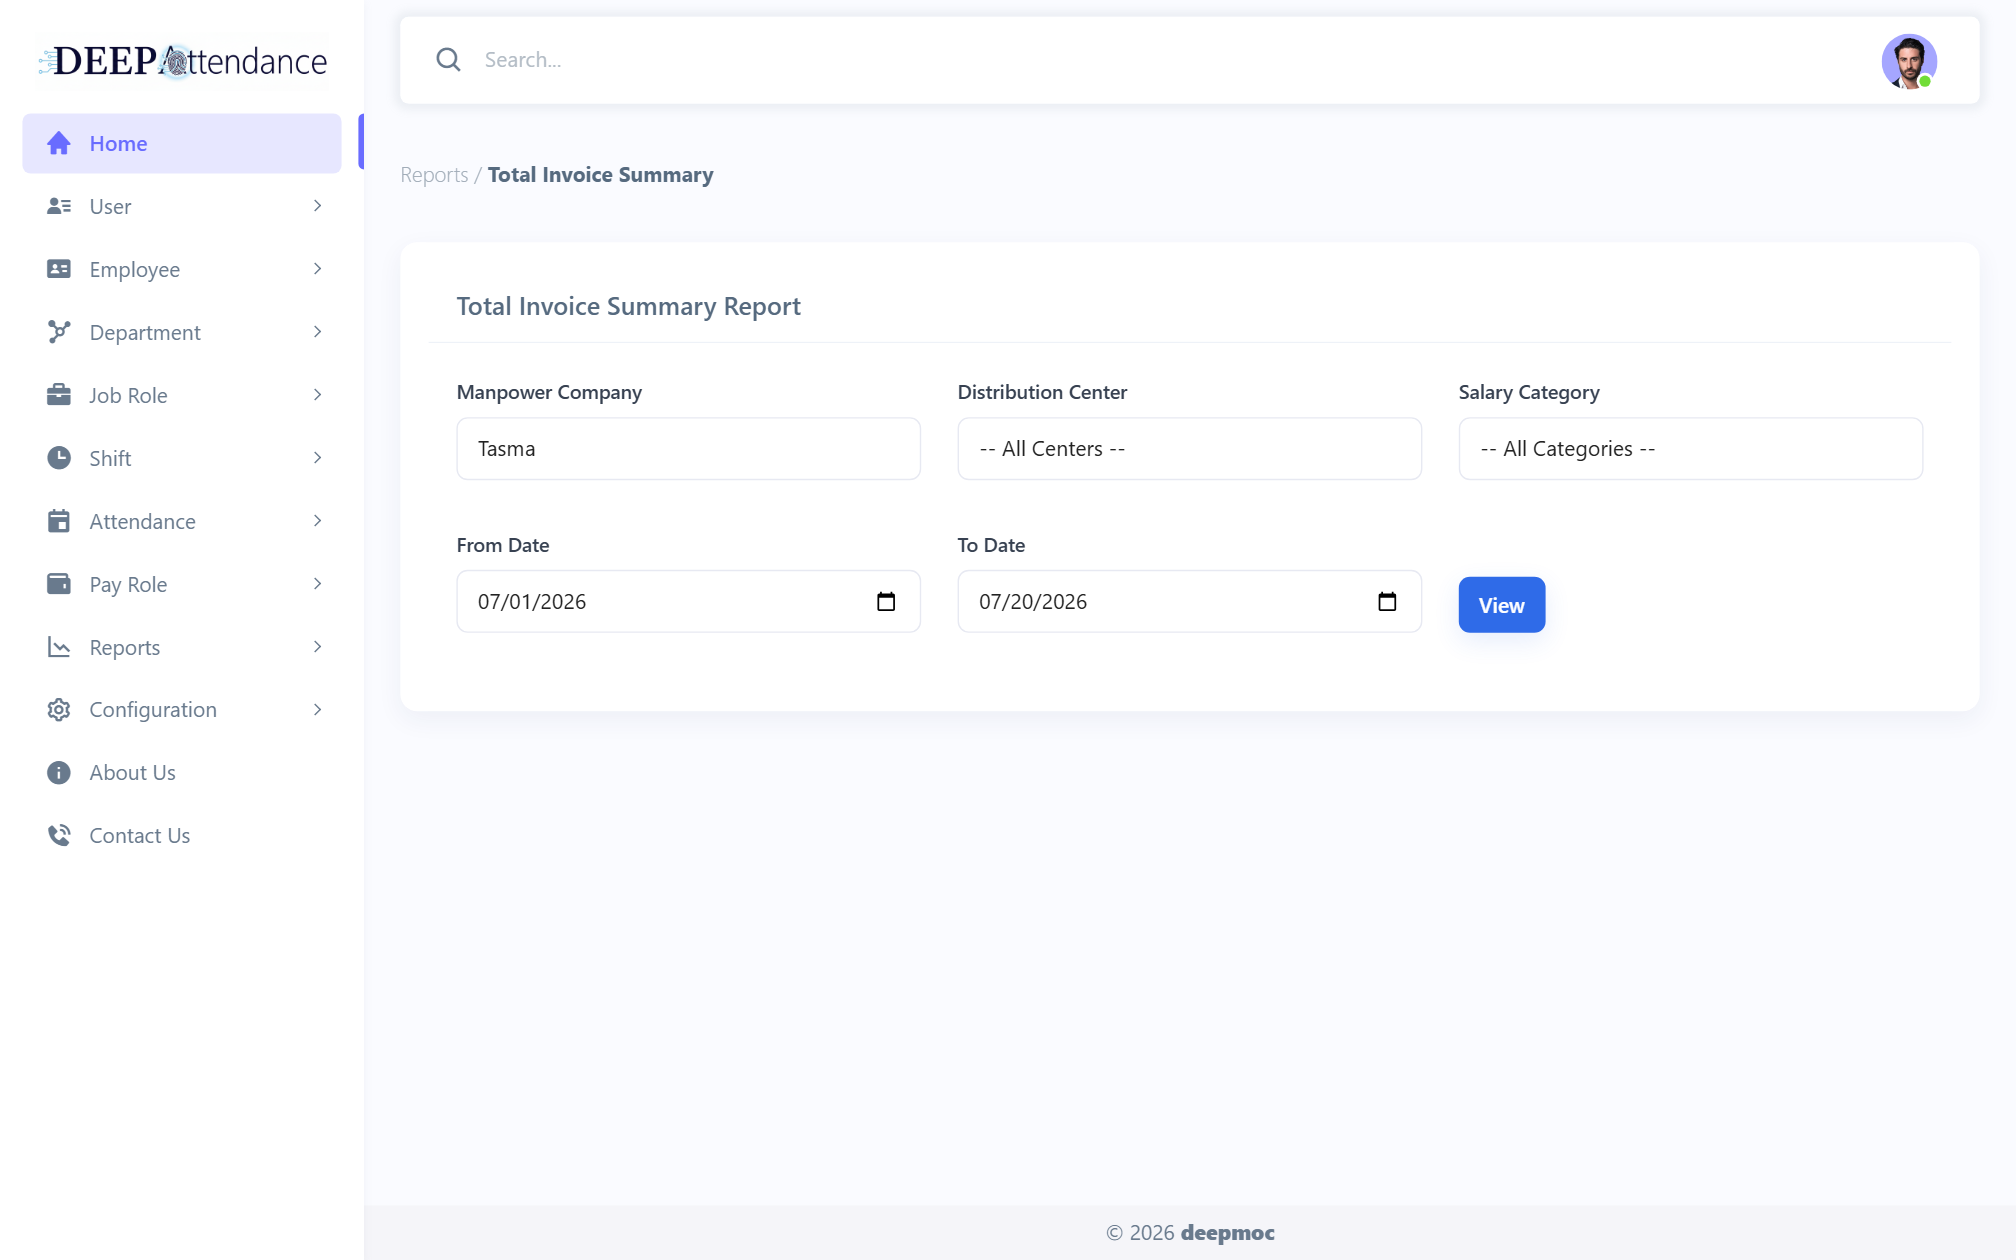Open To Date calendar picker icon
Screen dimensions: 2016x1260
pos(1387,601)
